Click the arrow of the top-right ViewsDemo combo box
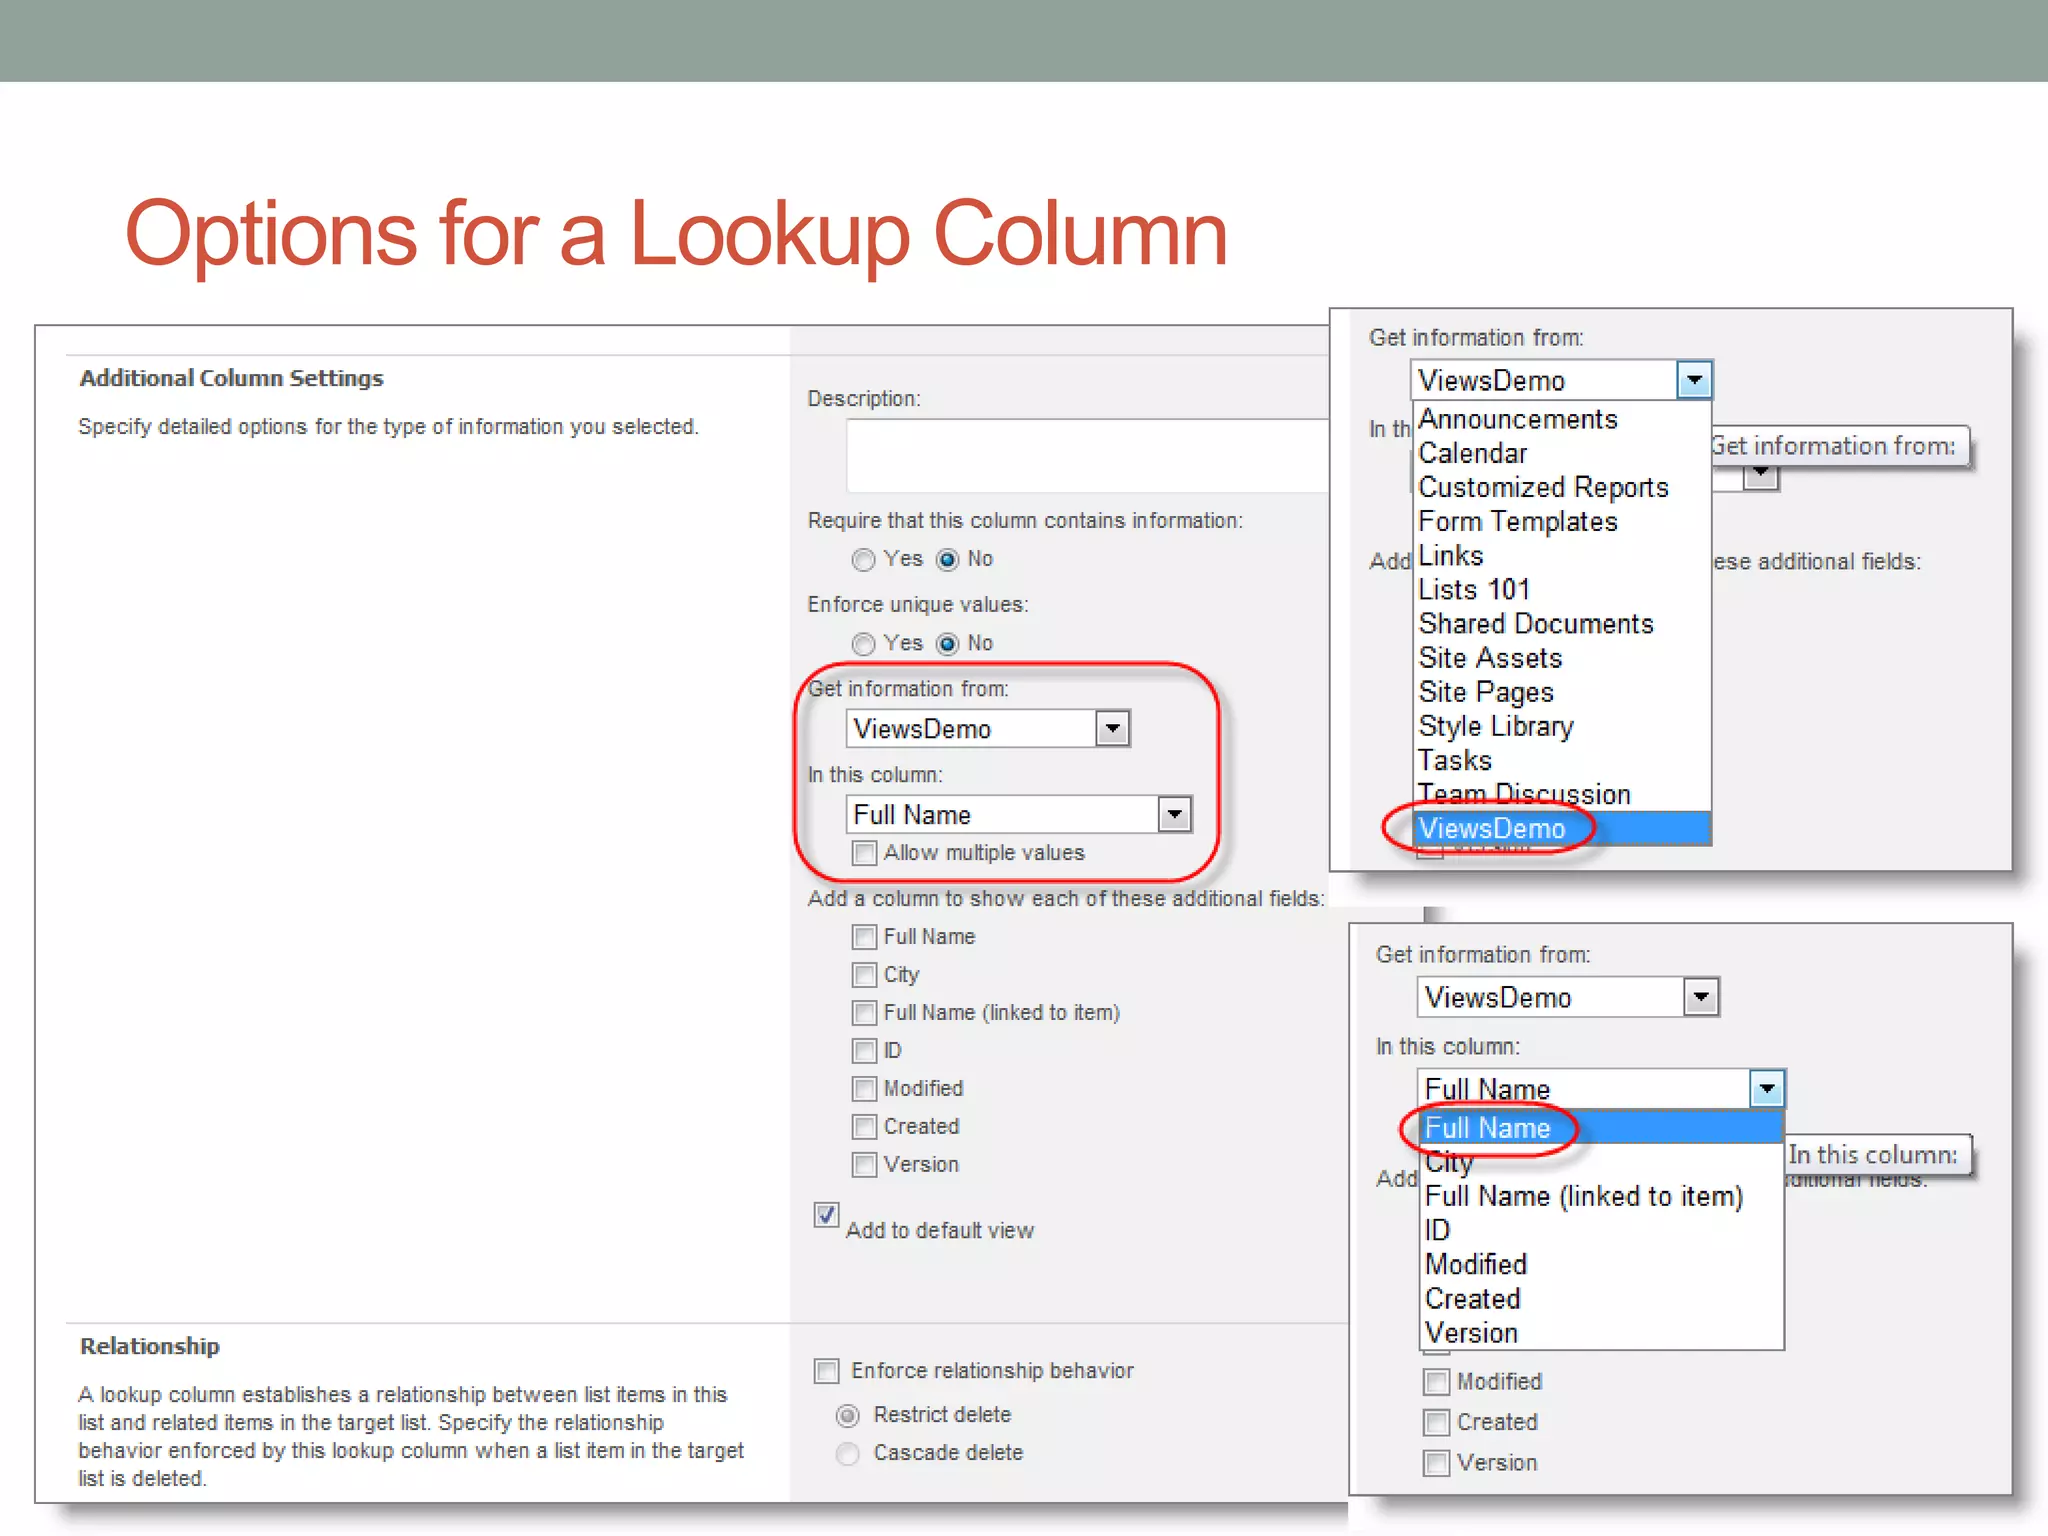The width and height of the screenshot is (2048, 1536). pyautogui.click(x=1694, y=380)
